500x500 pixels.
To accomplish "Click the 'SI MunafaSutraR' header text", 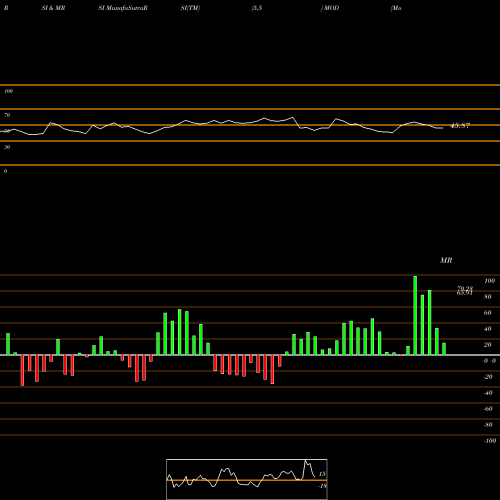I will 123,8.
